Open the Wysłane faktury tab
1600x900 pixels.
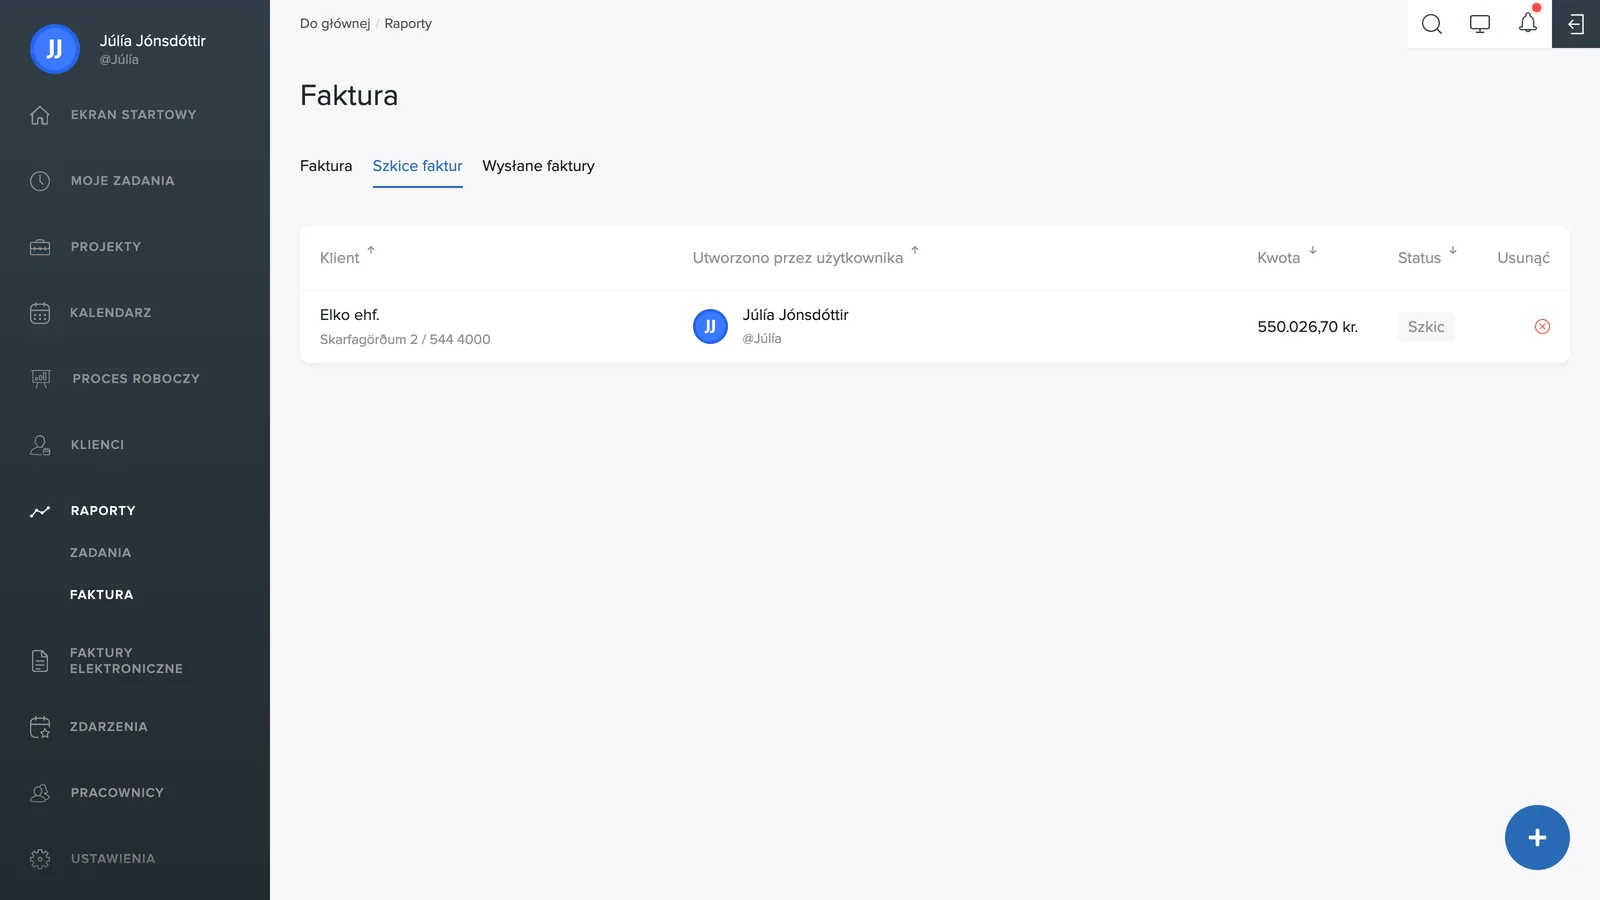[x=538, y=166]
